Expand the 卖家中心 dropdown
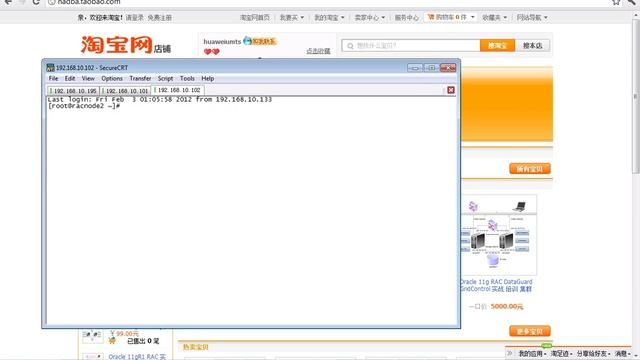Image resolution: width=640 pixels, height=360 pixels. click(x=369, y=18)
